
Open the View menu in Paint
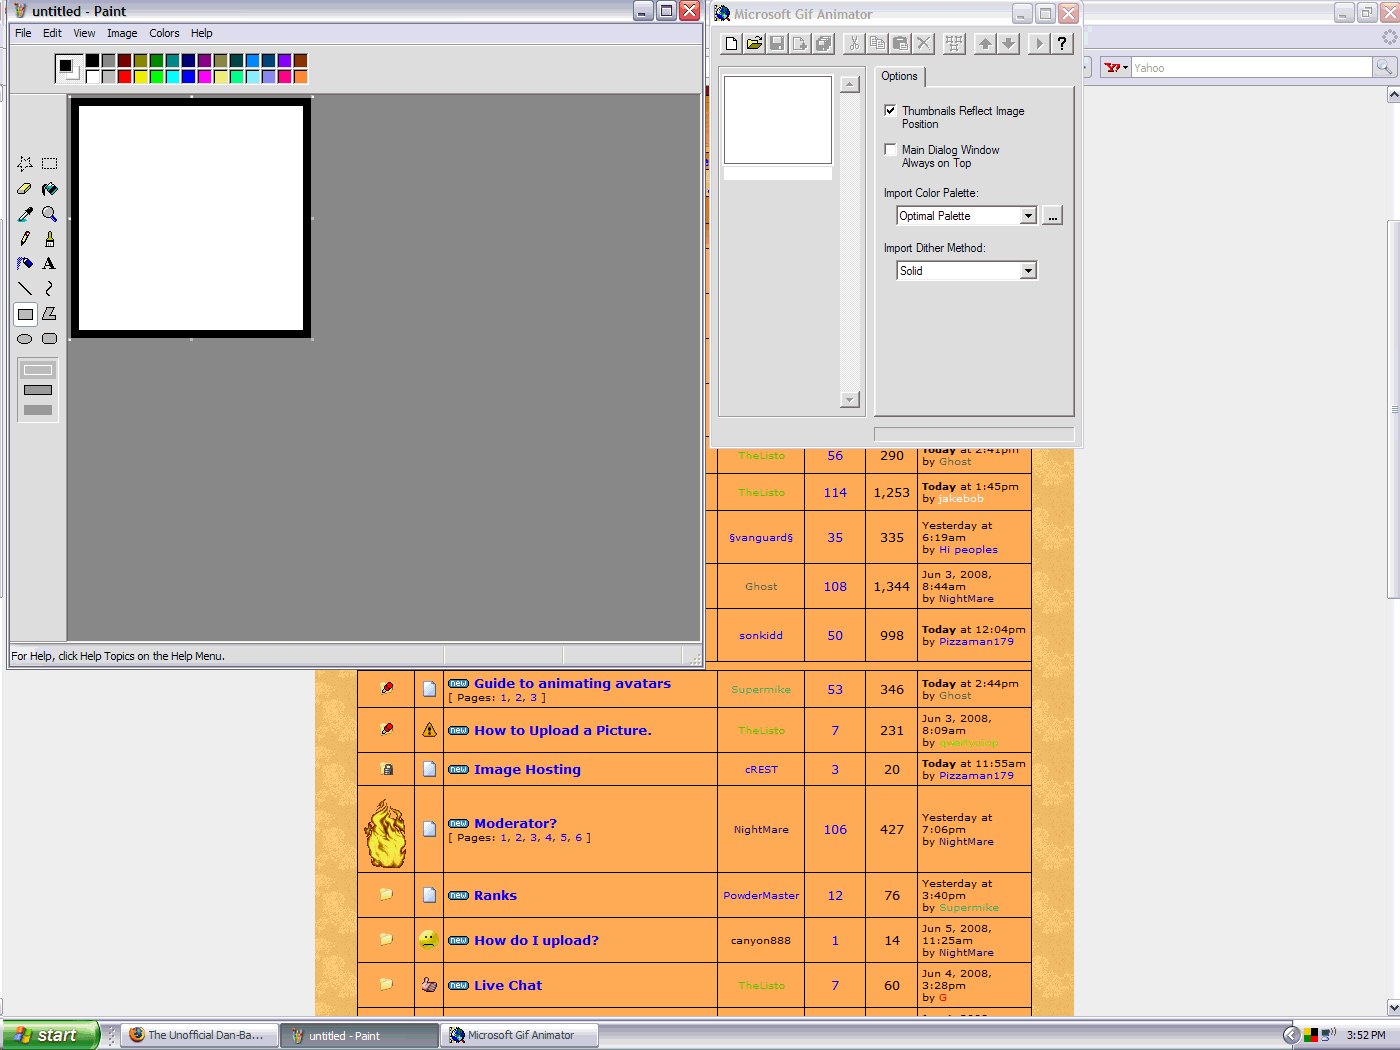(85, 33)
